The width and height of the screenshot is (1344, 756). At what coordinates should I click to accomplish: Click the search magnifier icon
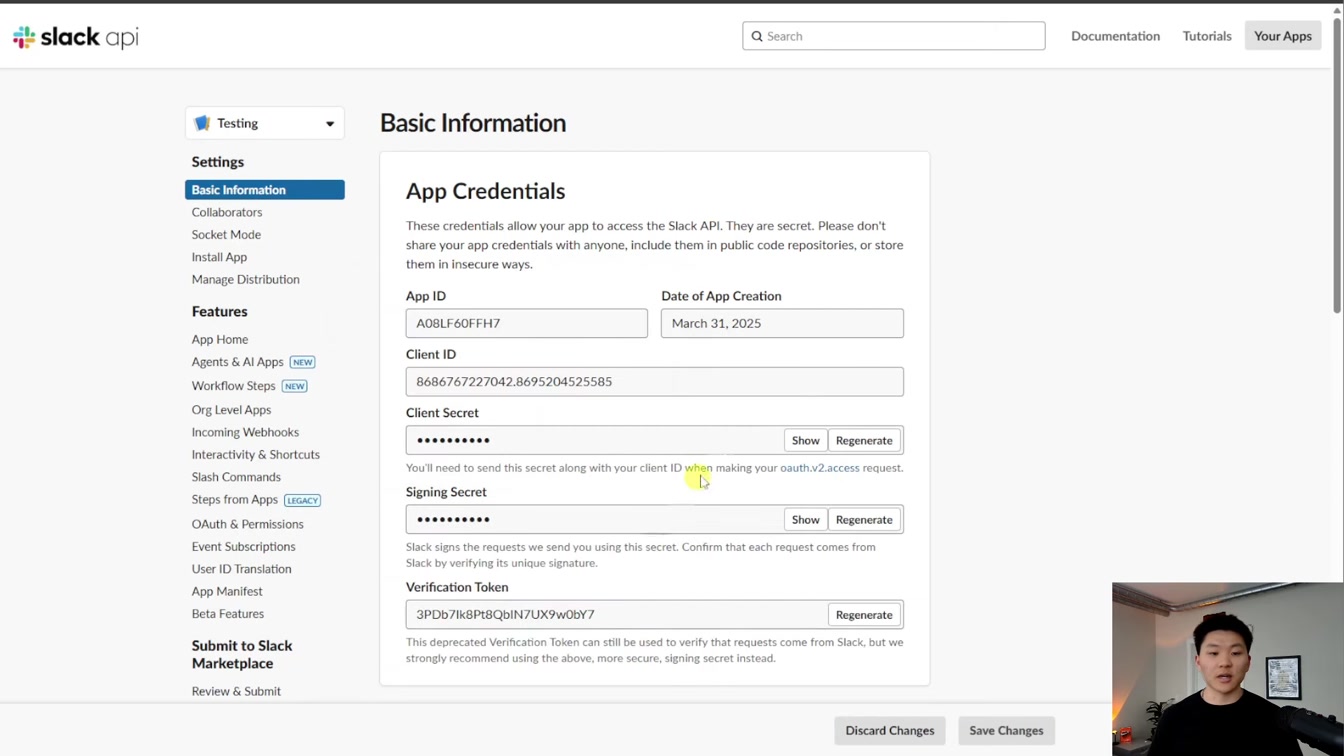click(757, 36)
